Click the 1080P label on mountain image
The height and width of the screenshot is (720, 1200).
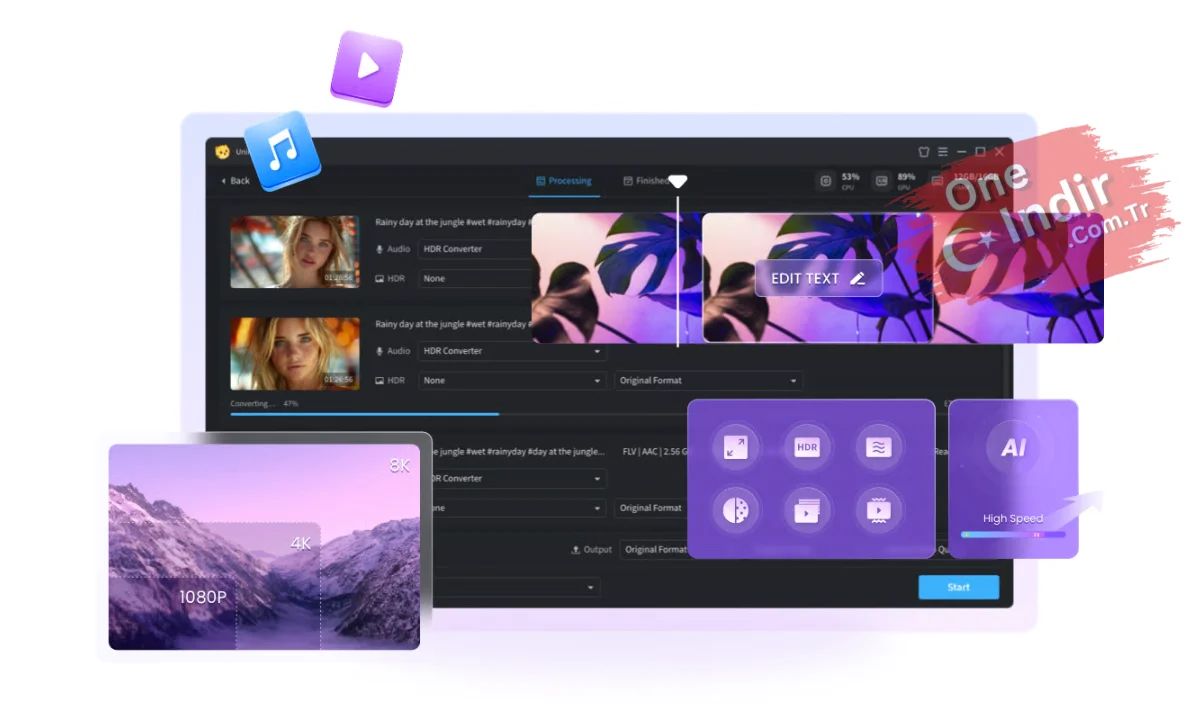[x=202, y=597]
